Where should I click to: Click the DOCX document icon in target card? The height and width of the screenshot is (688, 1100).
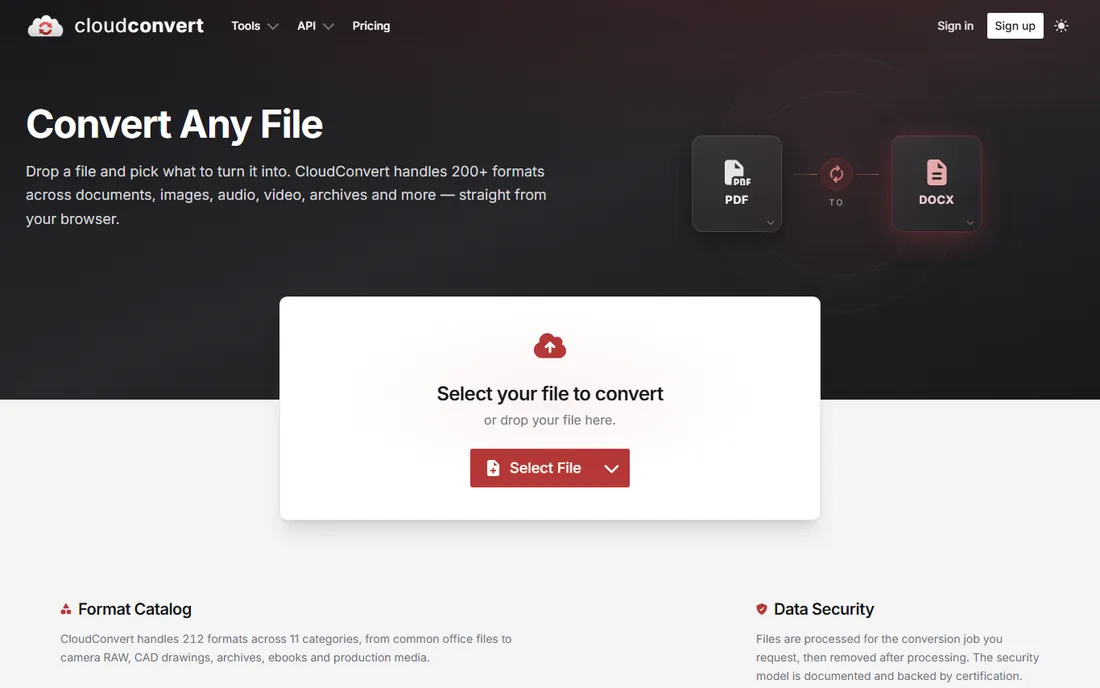pyautogui.click(x=937, y=173)
